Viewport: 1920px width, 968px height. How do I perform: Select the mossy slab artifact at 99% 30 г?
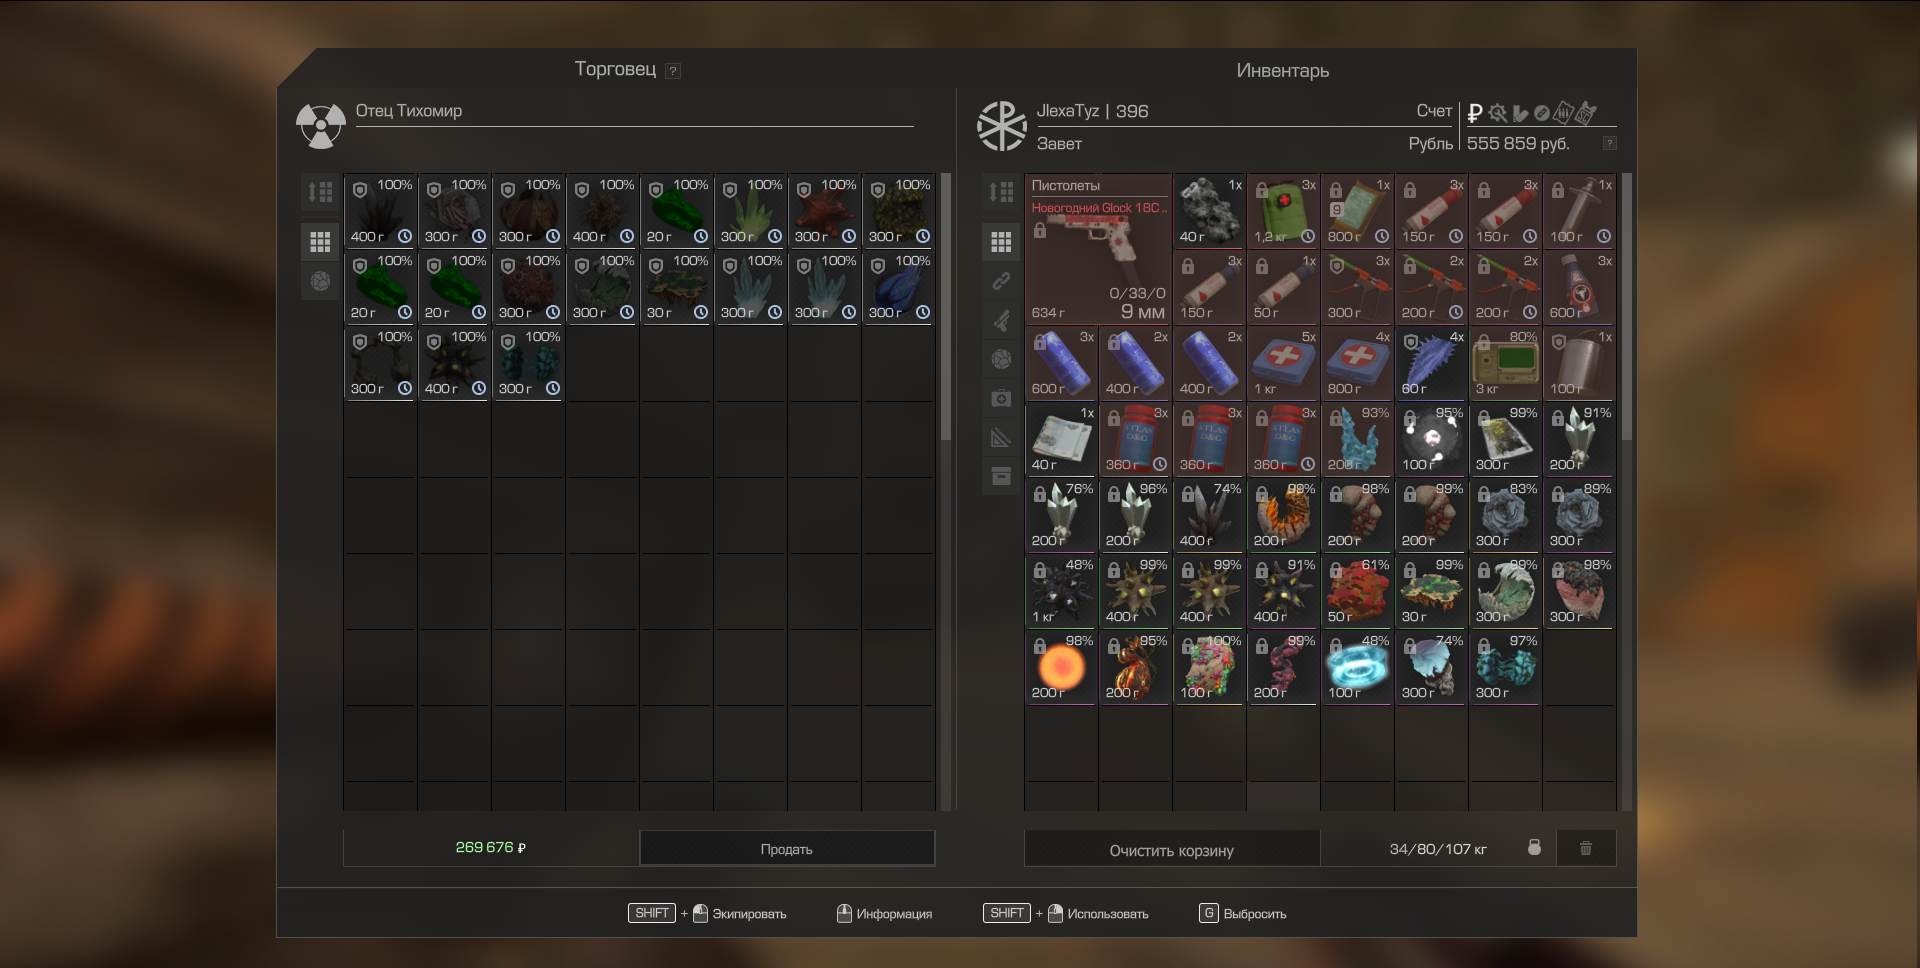[x=1431, y=591]
